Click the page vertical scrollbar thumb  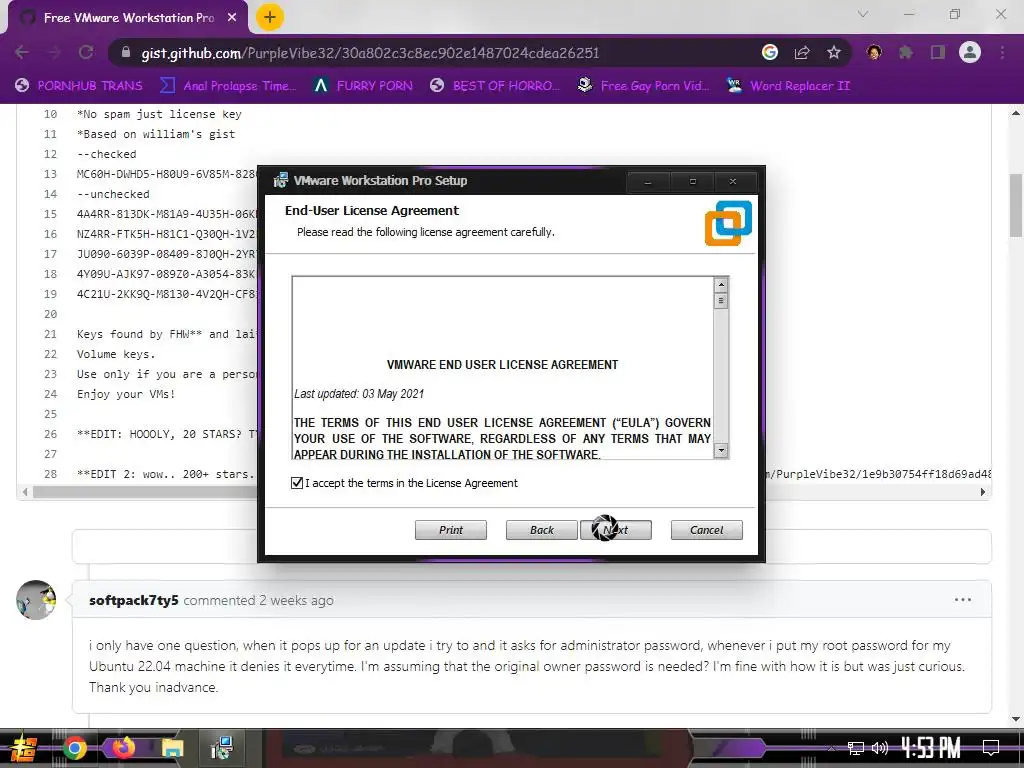1016,204
